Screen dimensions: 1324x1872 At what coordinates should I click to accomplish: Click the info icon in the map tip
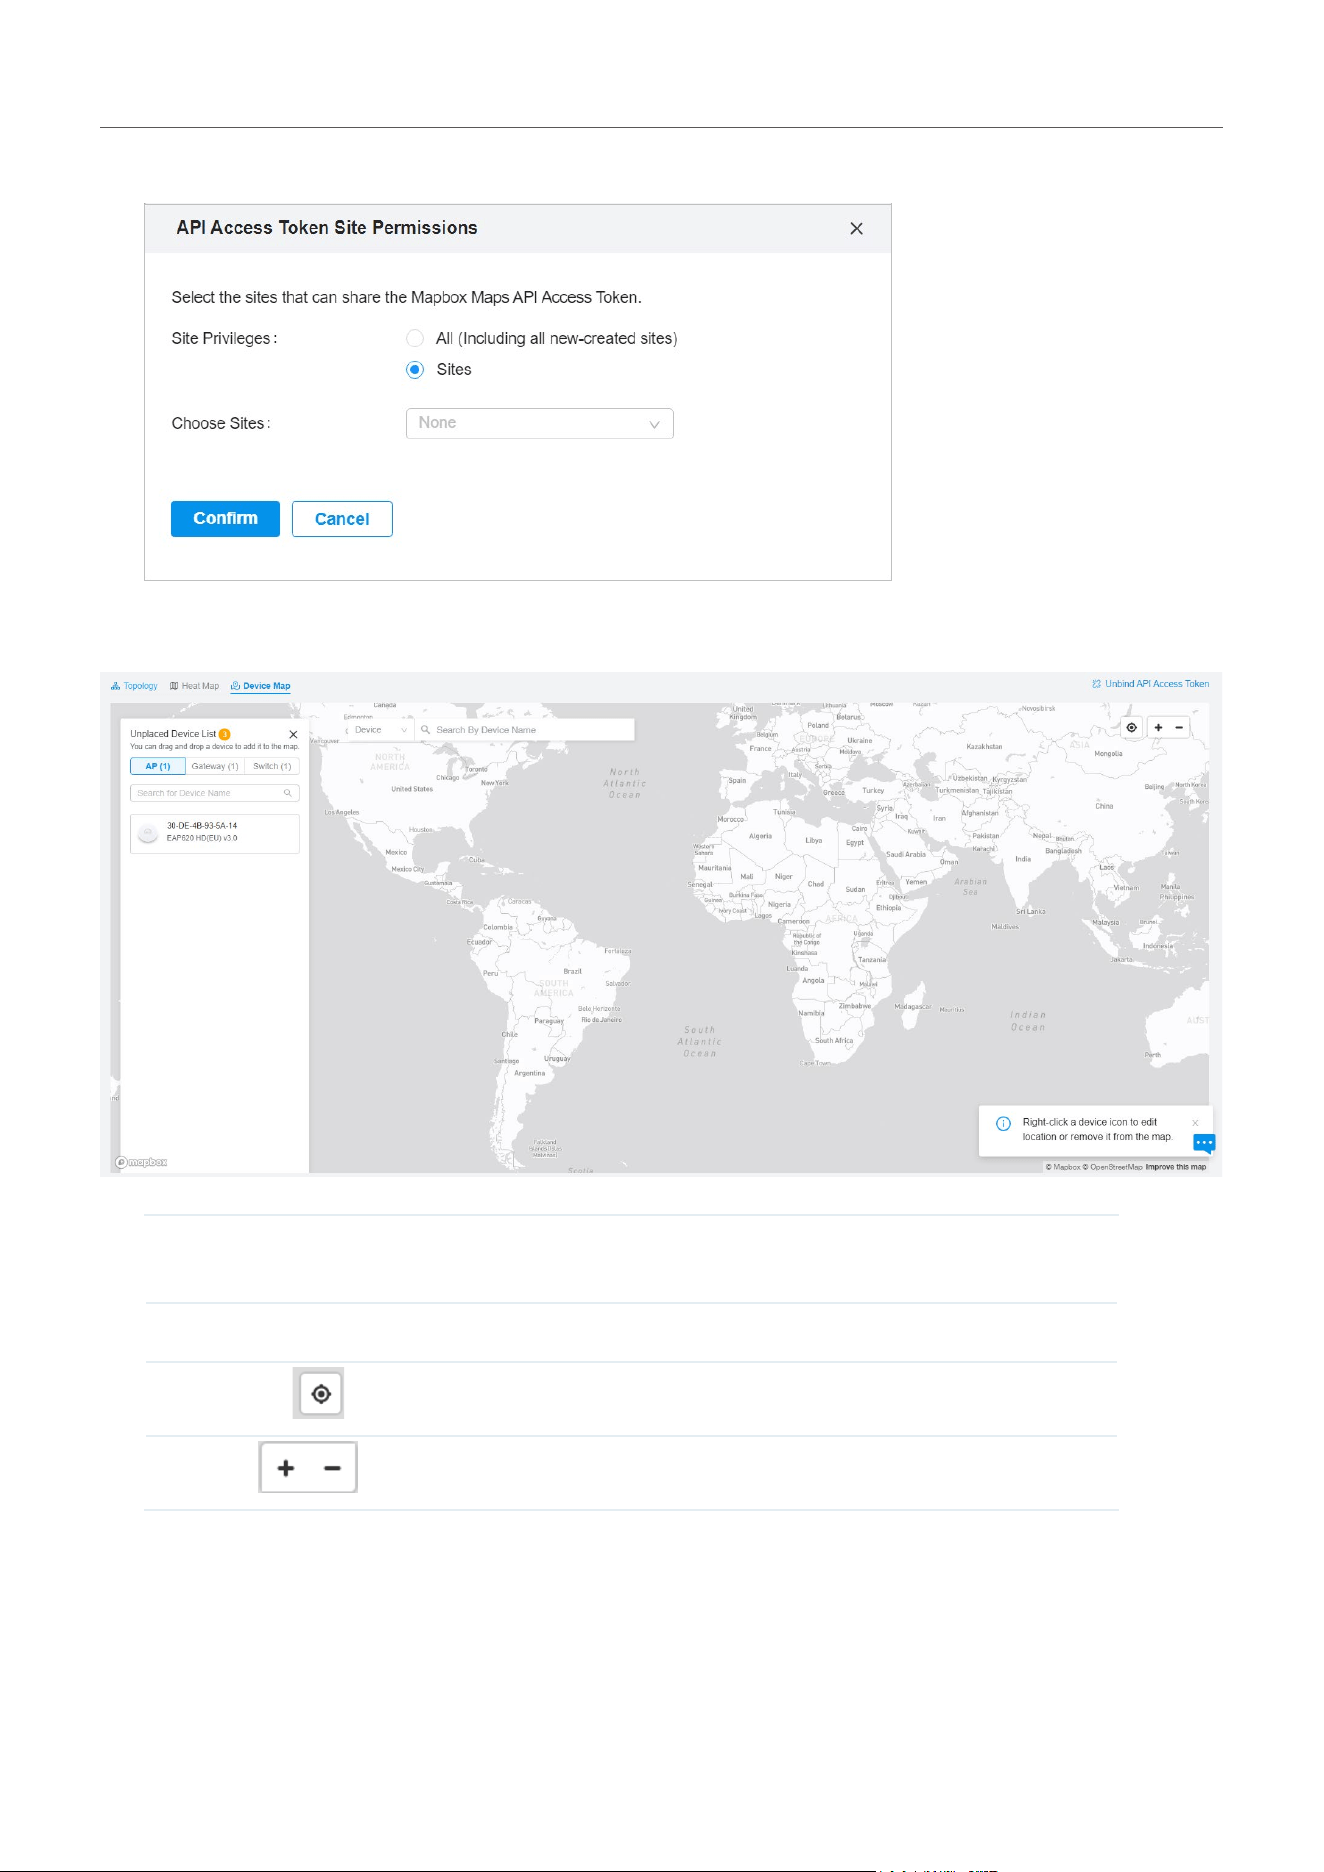click(1003, 1124)
